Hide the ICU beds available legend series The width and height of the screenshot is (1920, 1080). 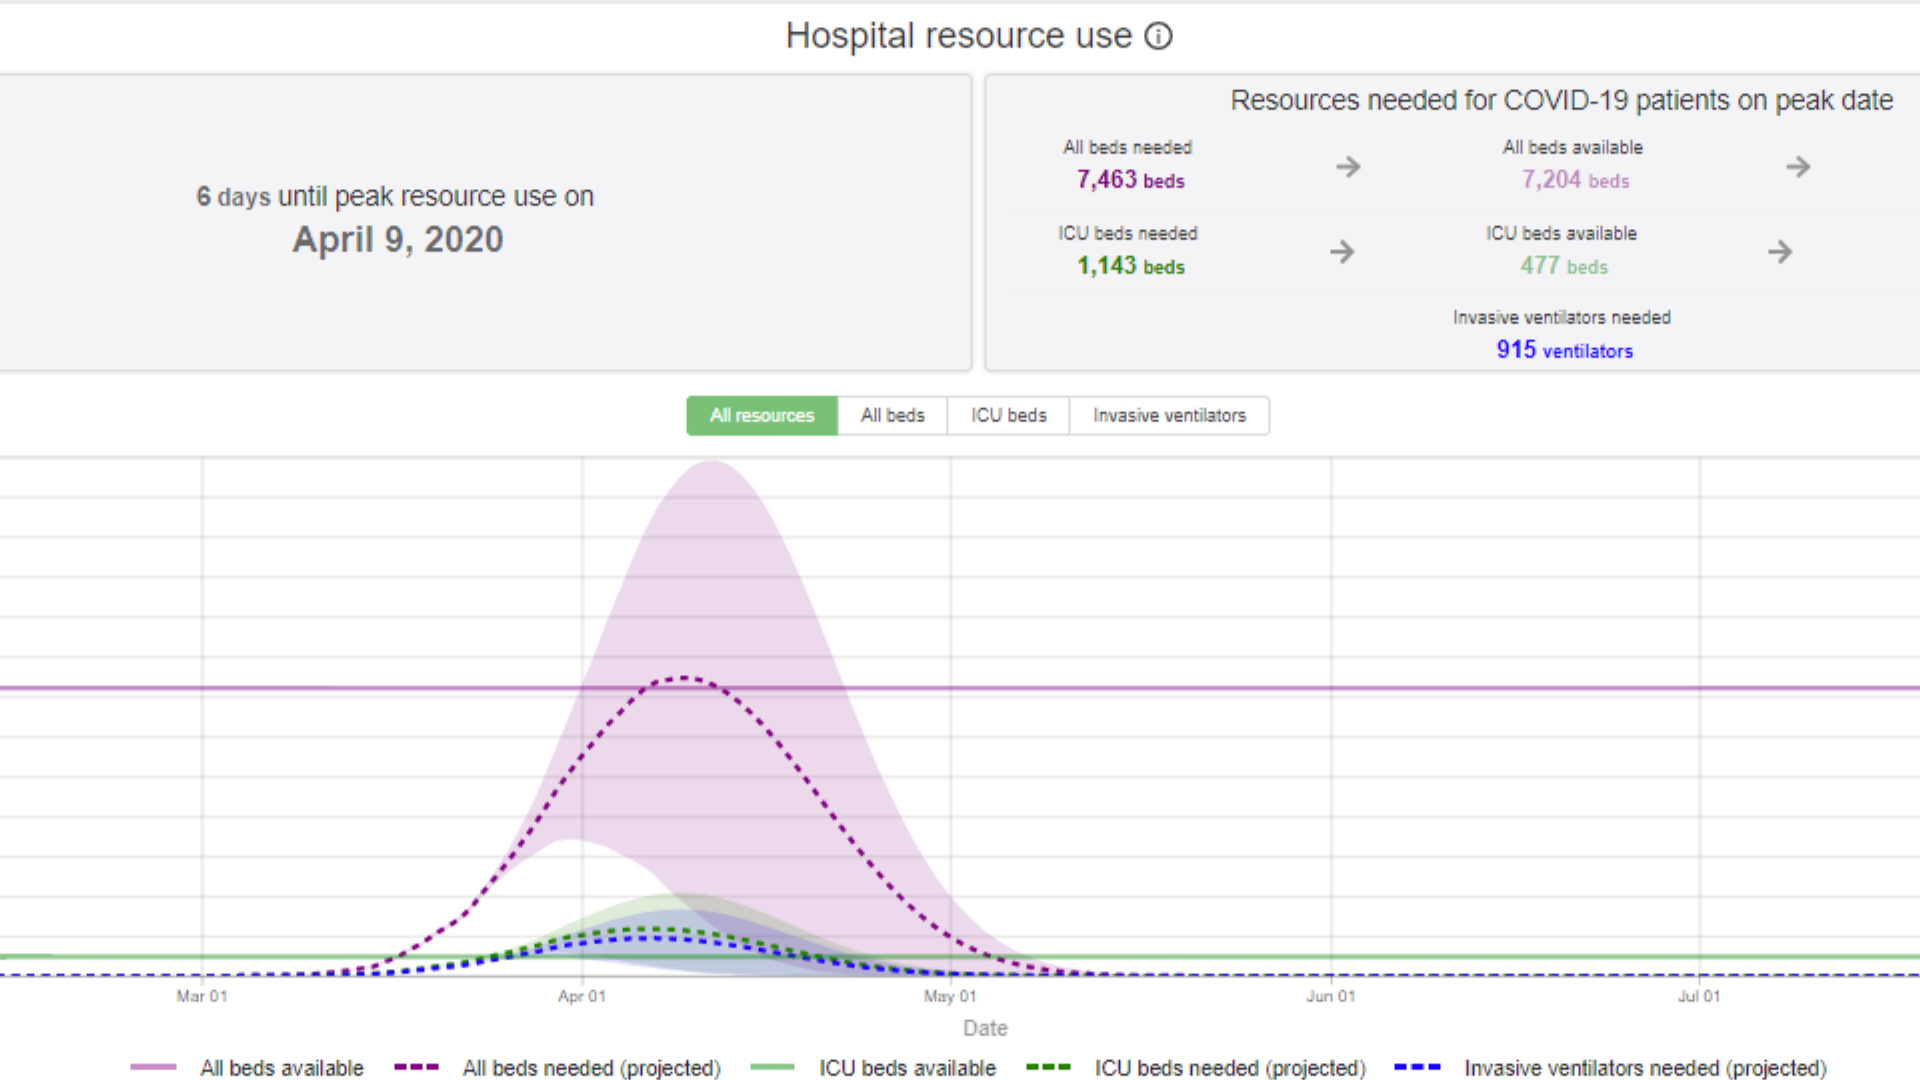[906, 1068]
